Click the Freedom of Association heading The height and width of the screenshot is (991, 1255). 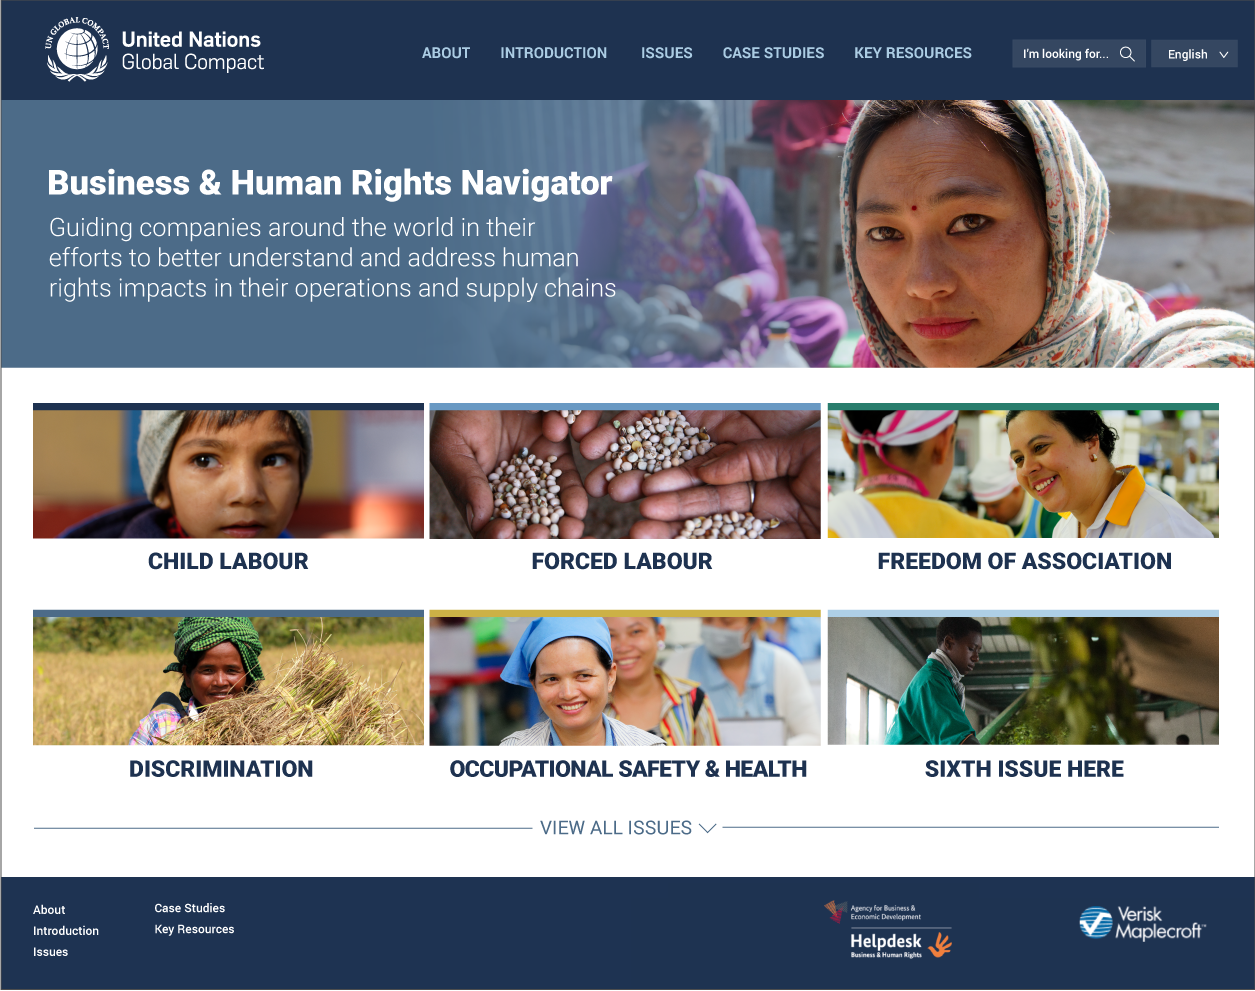[x=1024, y=562]
